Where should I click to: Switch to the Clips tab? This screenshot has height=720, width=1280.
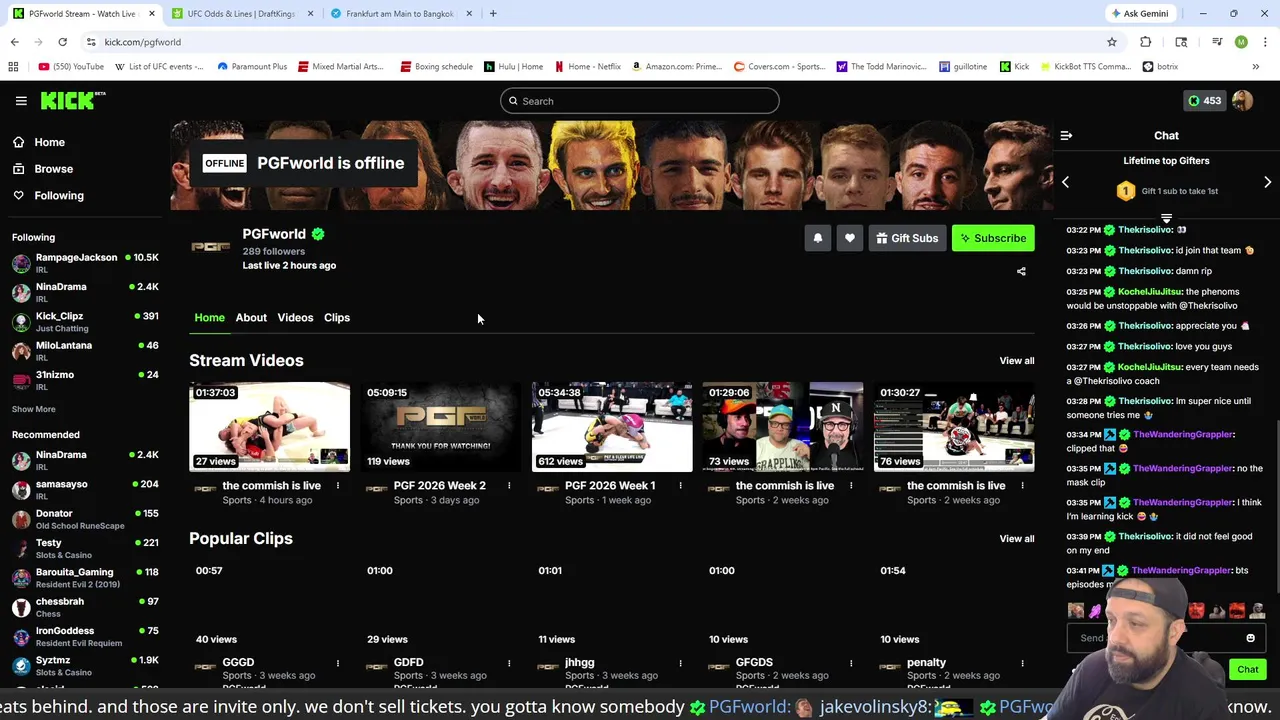tap(337, 318)
